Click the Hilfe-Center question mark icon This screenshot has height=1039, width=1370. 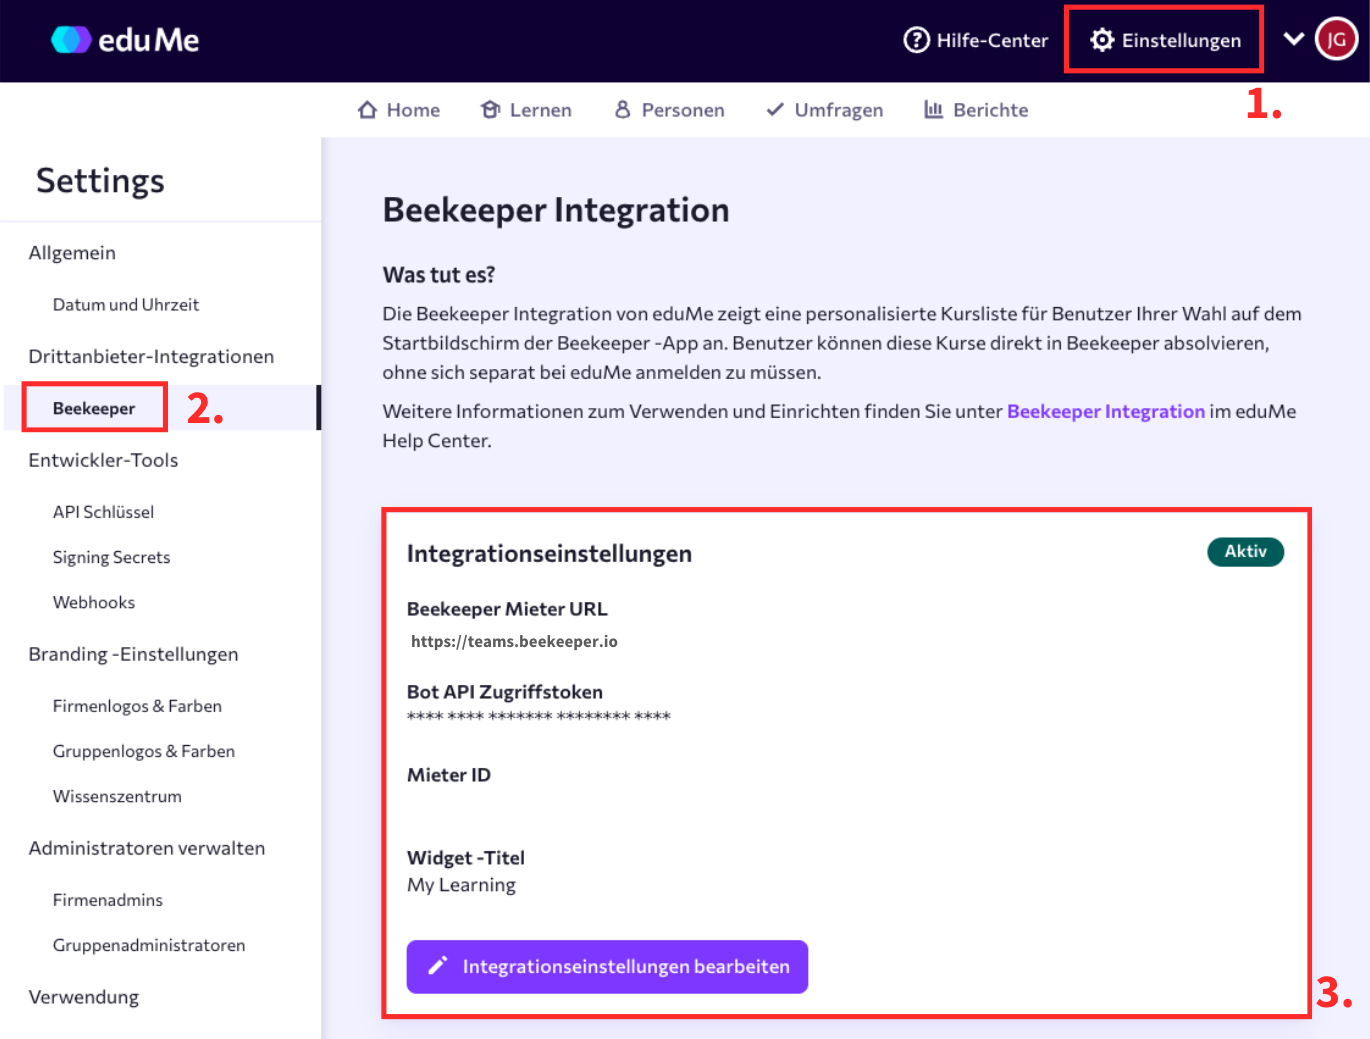[x=916, y=40]
